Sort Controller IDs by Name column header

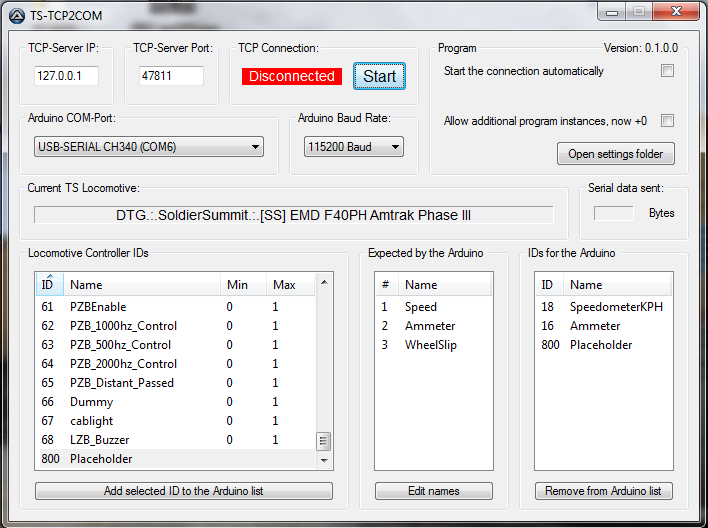pos(142,285)
